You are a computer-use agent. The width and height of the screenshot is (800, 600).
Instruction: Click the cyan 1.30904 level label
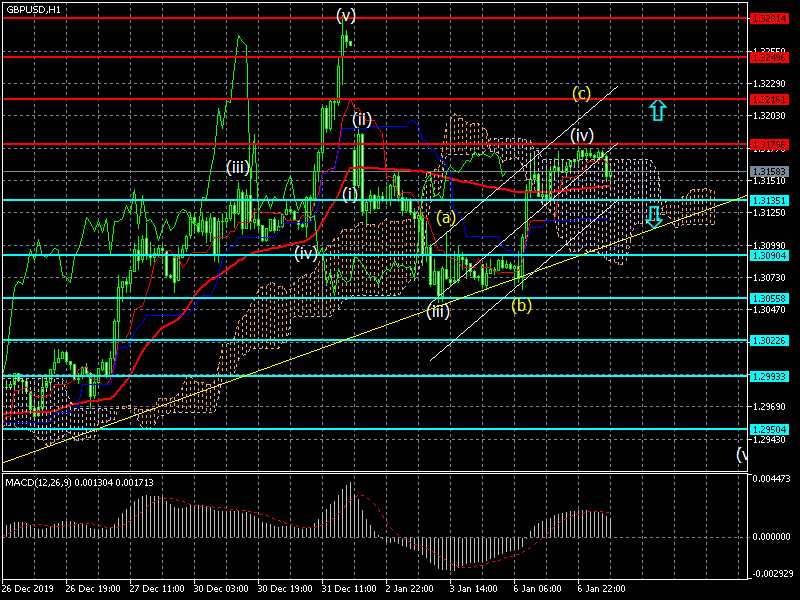[769, 256]
